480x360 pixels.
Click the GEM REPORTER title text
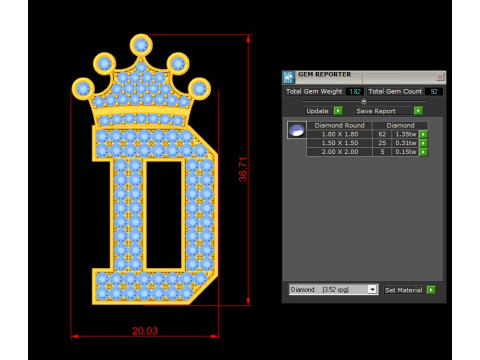pos(324,74)
